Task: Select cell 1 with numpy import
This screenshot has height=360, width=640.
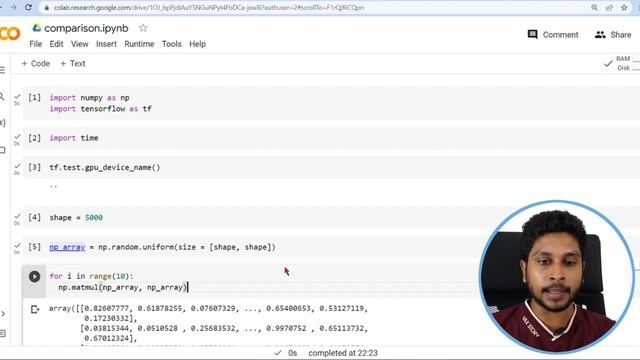Action: 331,103
